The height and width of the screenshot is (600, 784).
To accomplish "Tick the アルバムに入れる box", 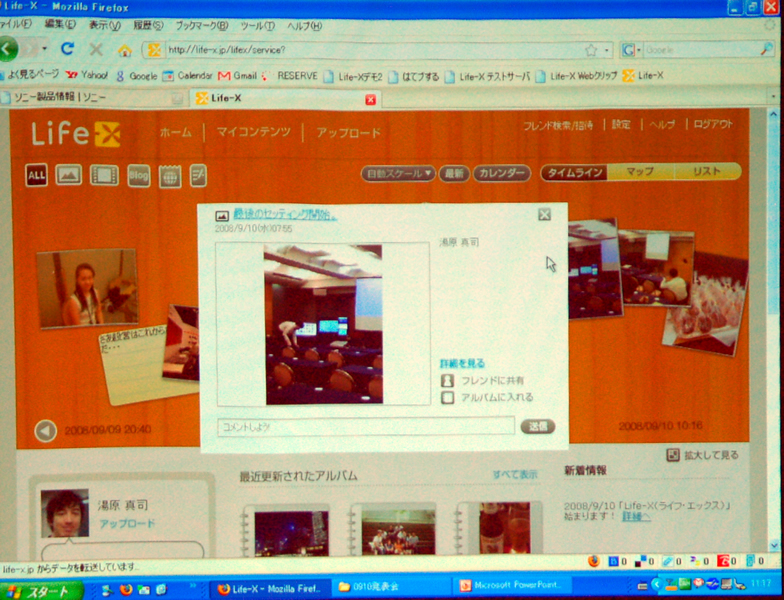I will tap(448, 398).
